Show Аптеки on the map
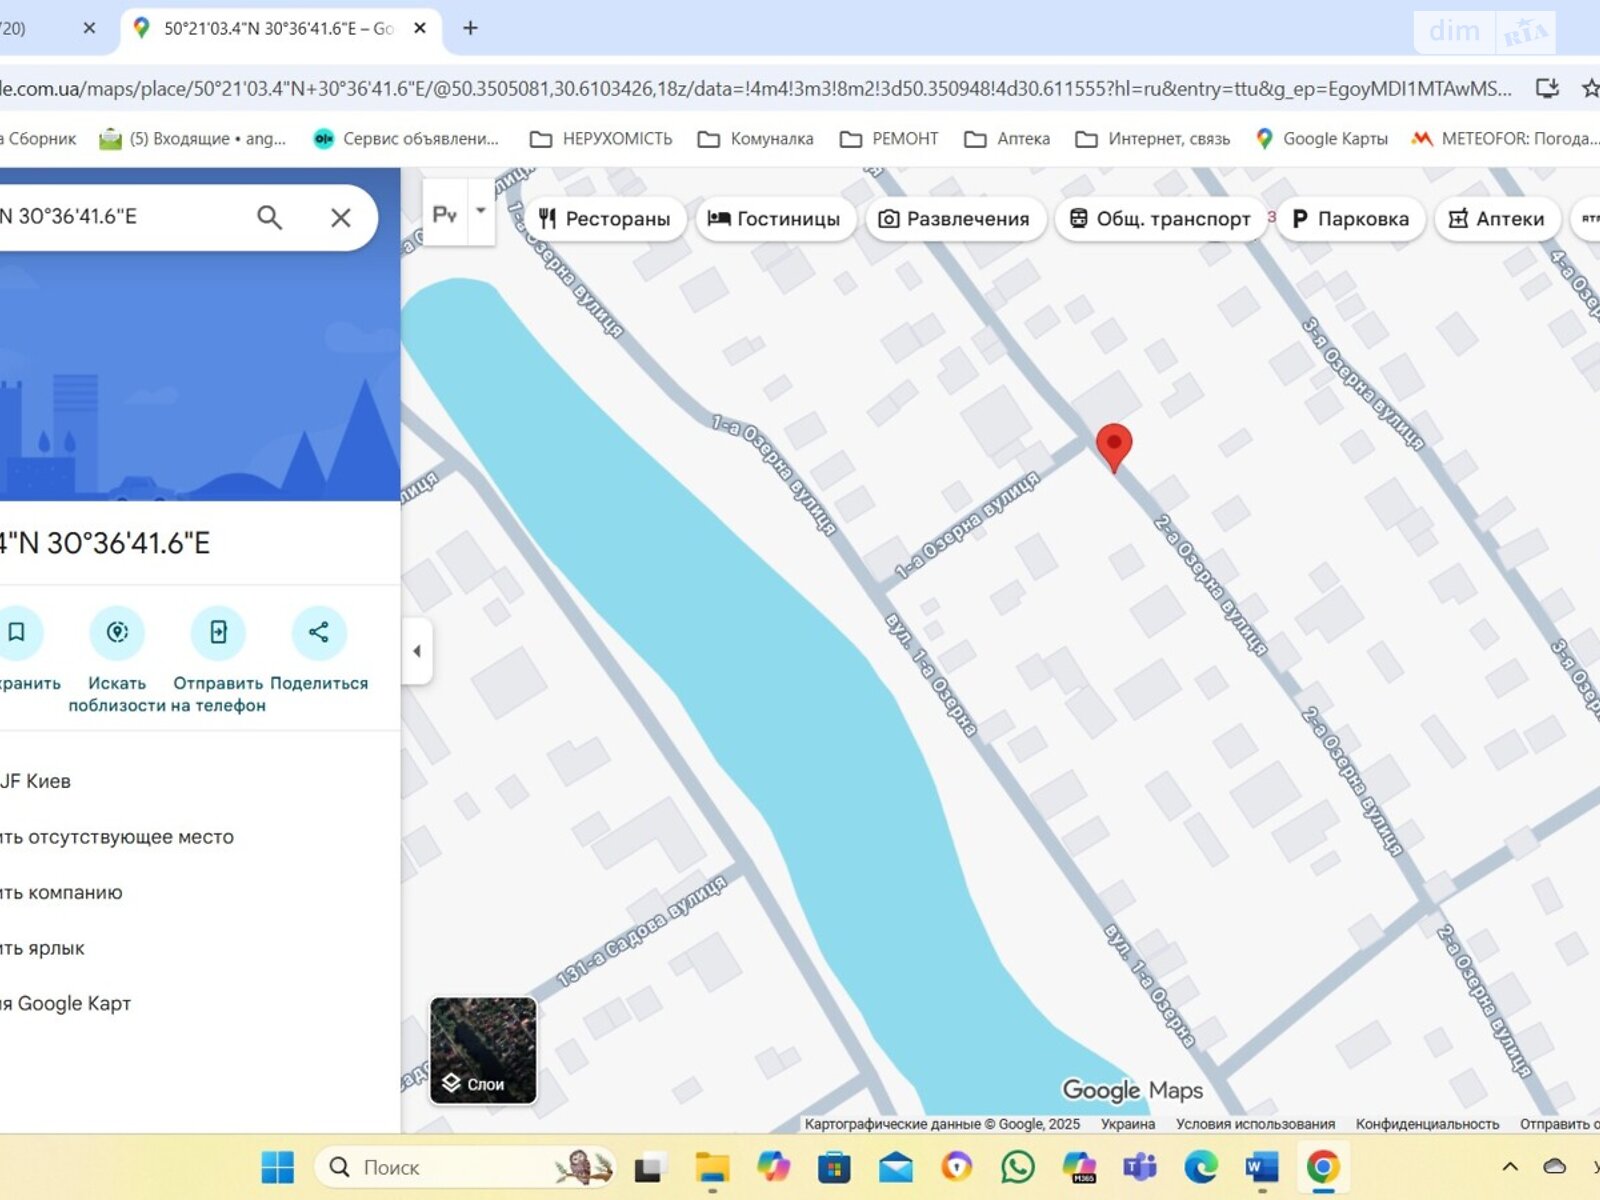This screenshot has width=1600, height=1200. pos(1496,219)
